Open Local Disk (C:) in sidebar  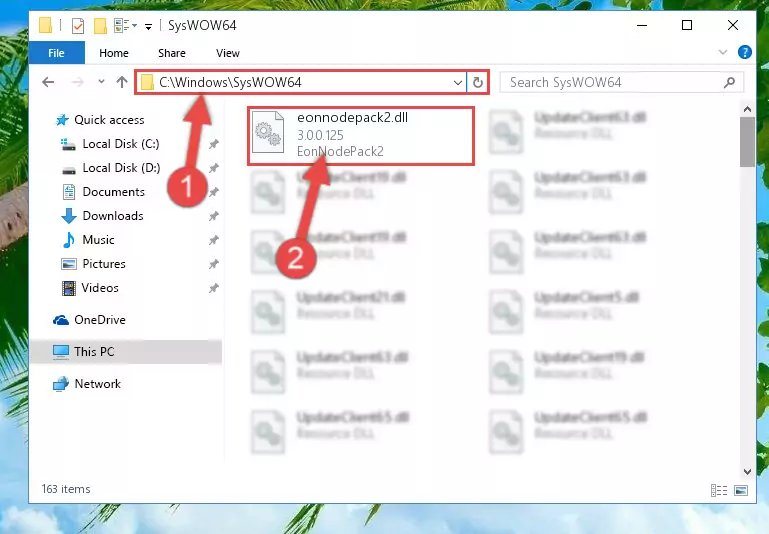pyautogui.click(x=121, y=144)
